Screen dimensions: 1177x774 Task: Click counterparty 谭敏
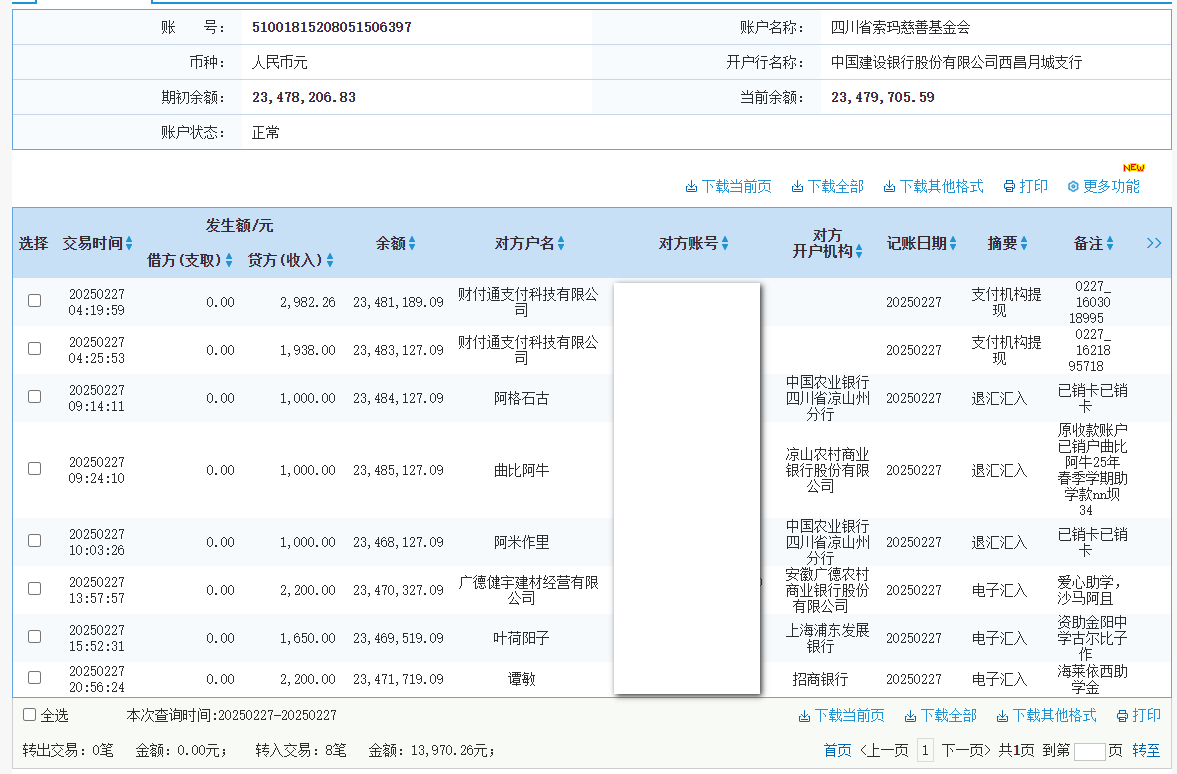521,679
